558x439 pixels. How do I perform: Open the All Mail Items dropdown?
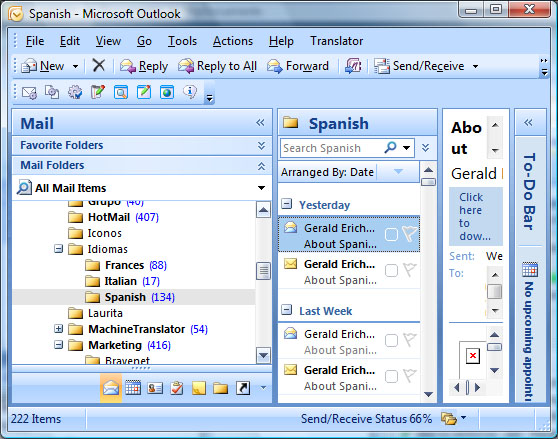coord(262,188)
